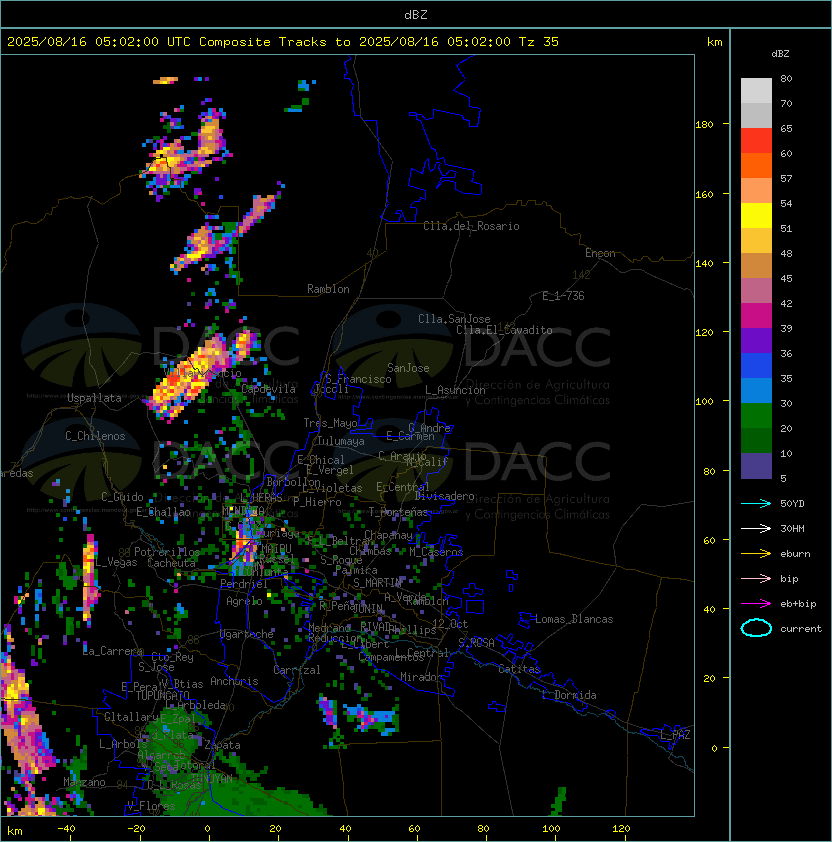Click the '120' tick on horizontal km axis

tap(621, 829)
